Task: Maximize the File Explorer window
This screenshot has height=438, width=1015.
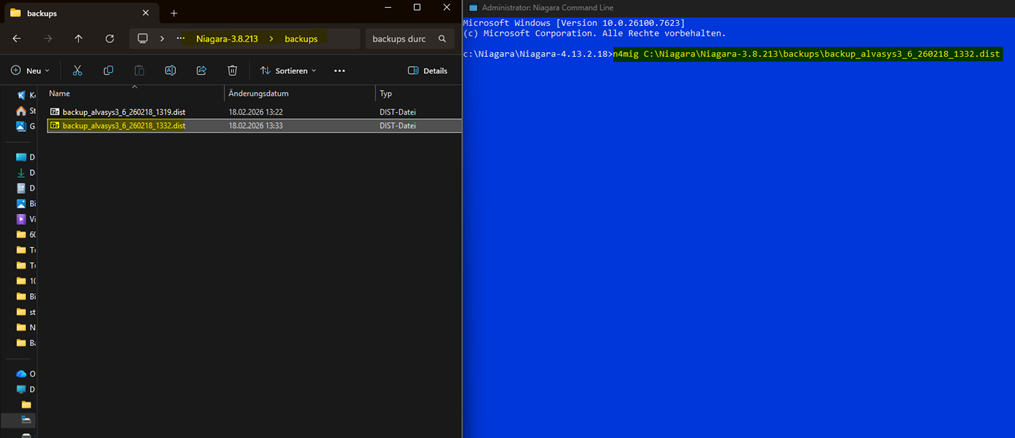Action: coord(417,7)
